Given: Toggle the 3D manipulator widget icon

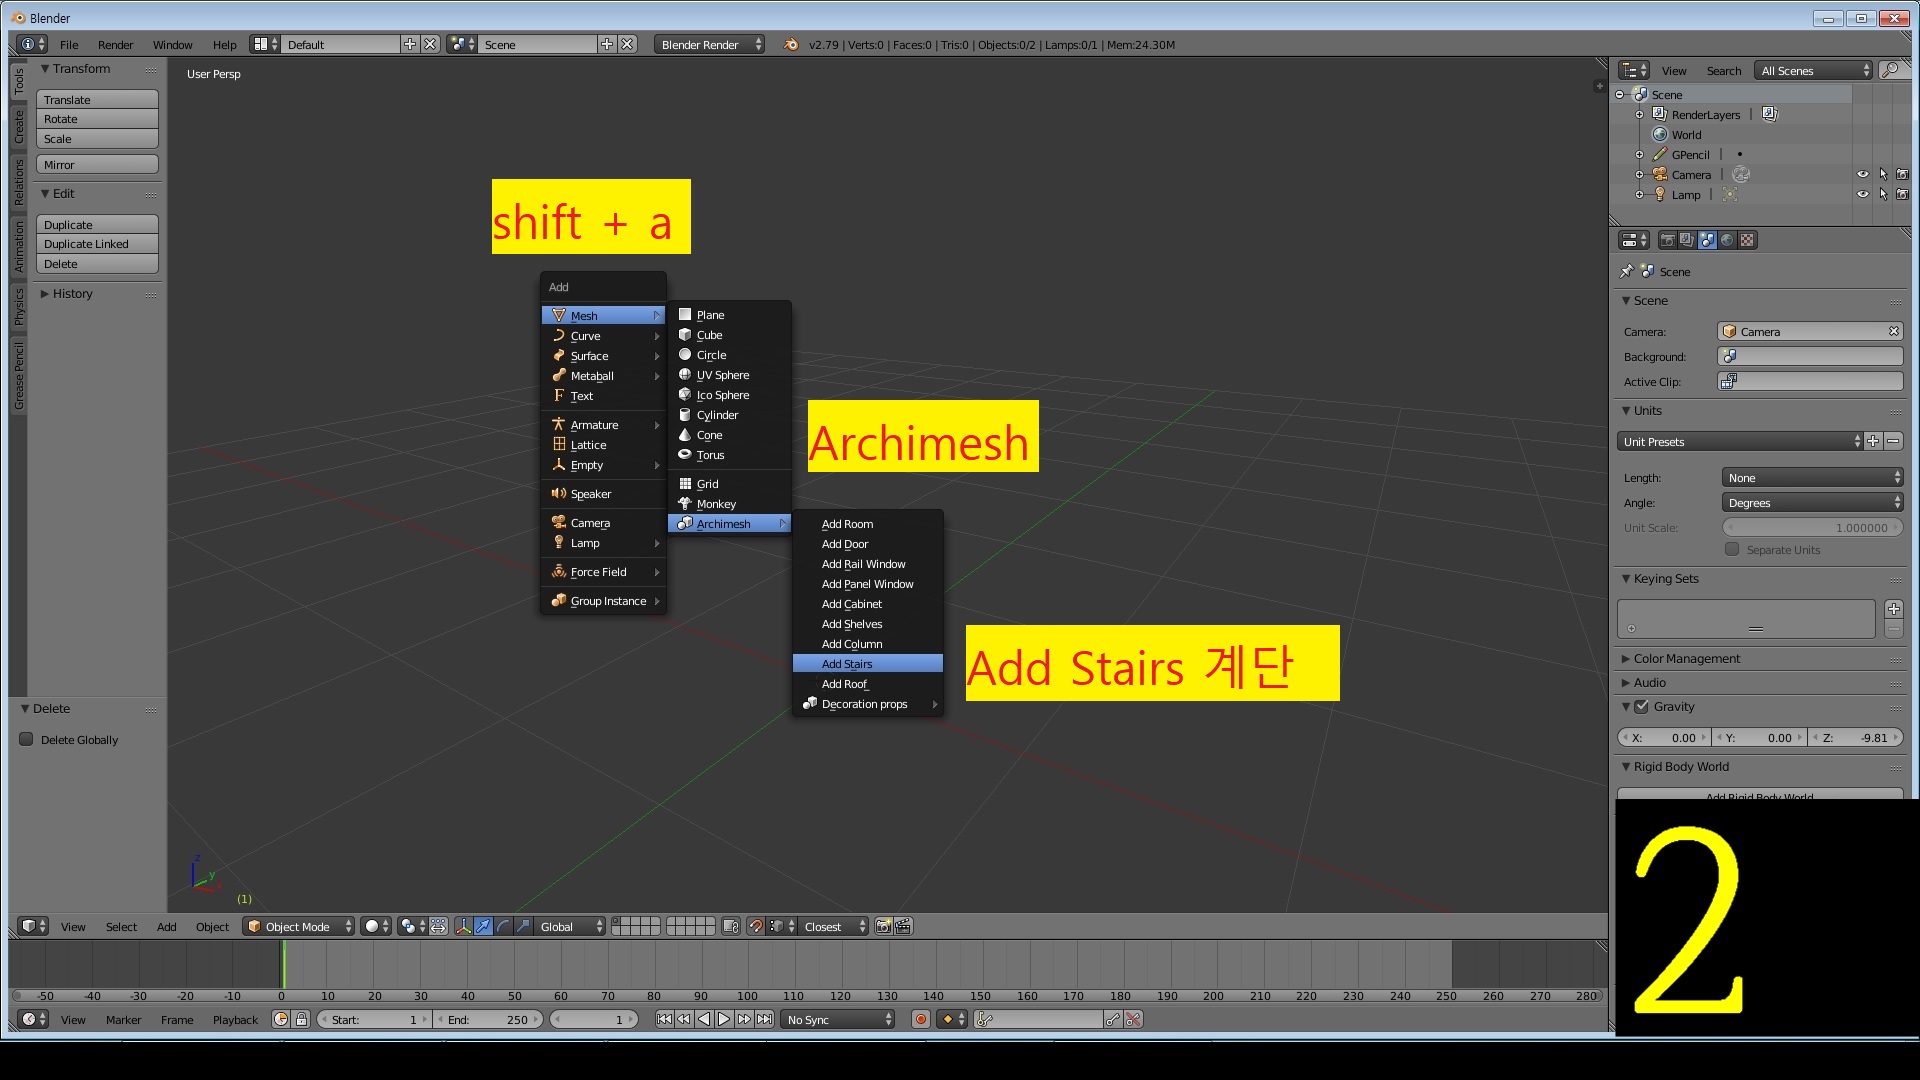Looking at the screenshot, I should (x=463, y=926).
